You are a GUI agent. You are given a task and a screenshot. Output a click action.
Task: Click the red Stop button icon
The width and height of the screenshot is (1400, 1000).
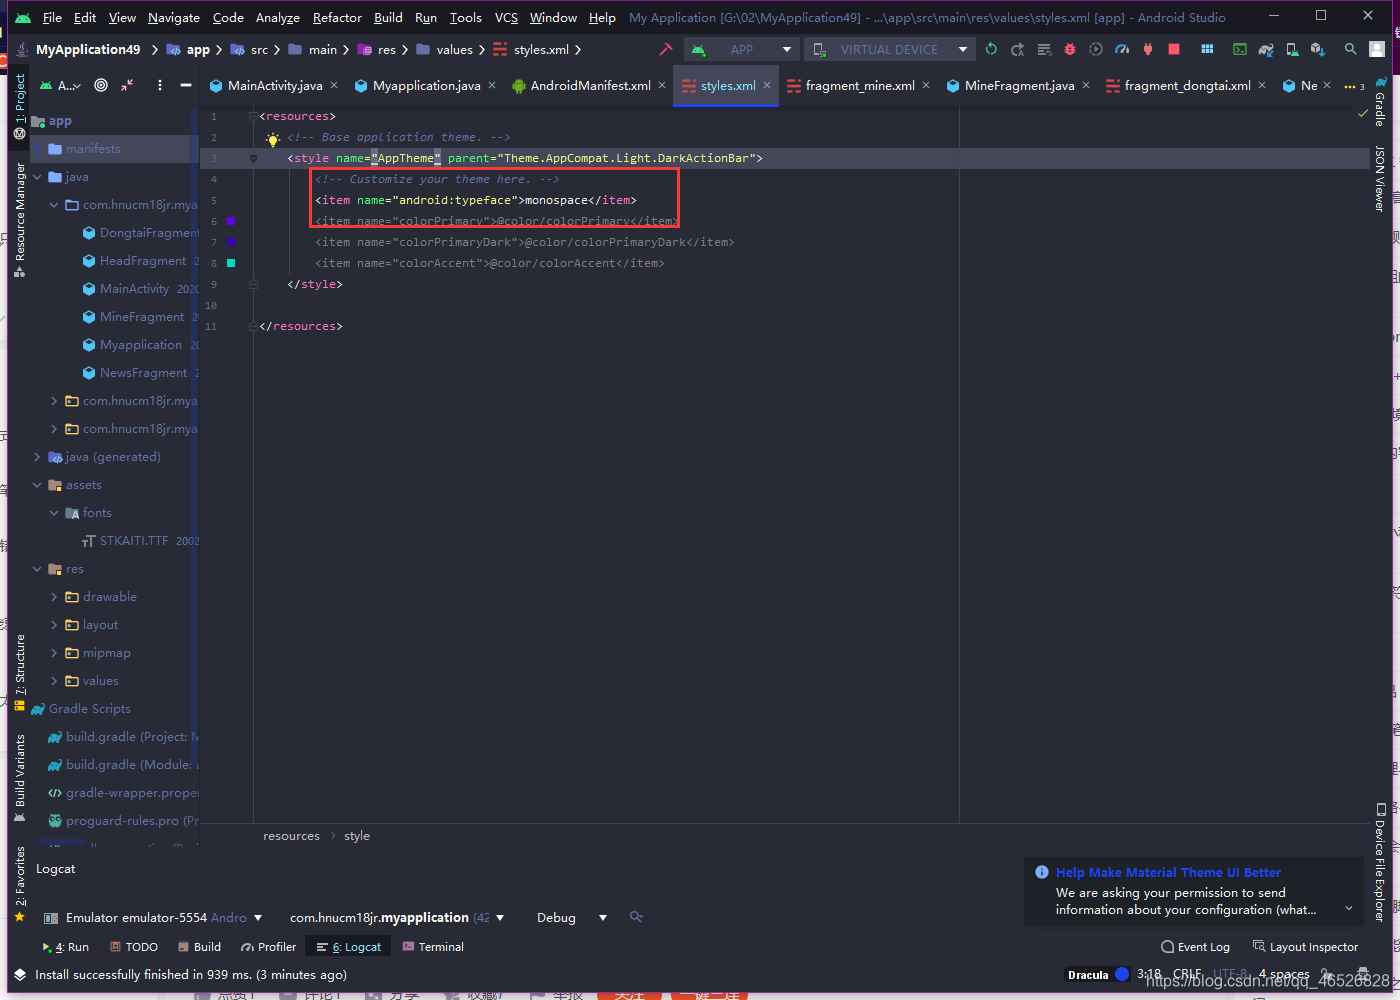pyautogui.click(x=1174, y=49)
